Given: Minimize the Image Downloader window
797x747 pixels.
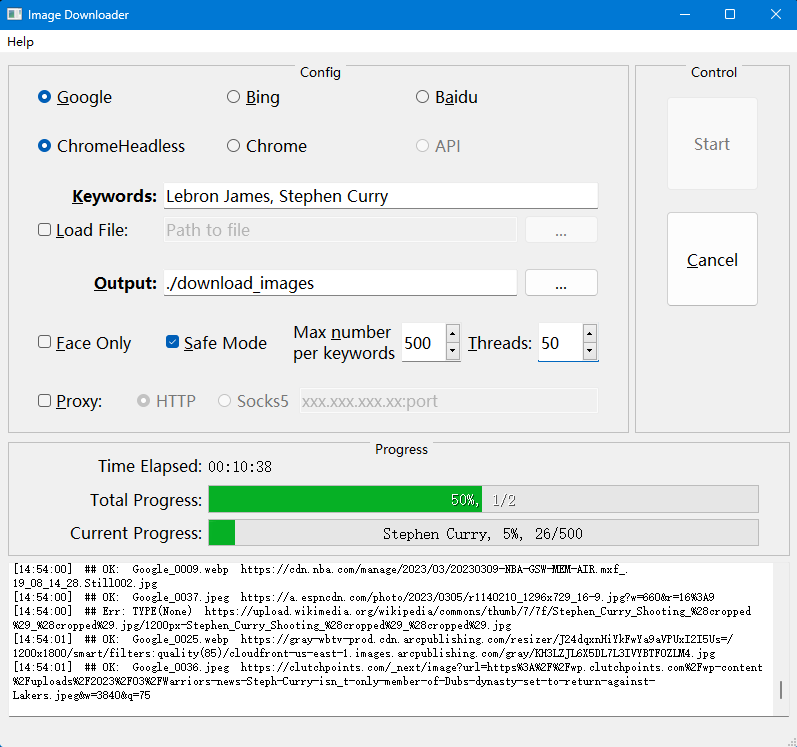Looking at the screenshot, I should tap(685, 15).
